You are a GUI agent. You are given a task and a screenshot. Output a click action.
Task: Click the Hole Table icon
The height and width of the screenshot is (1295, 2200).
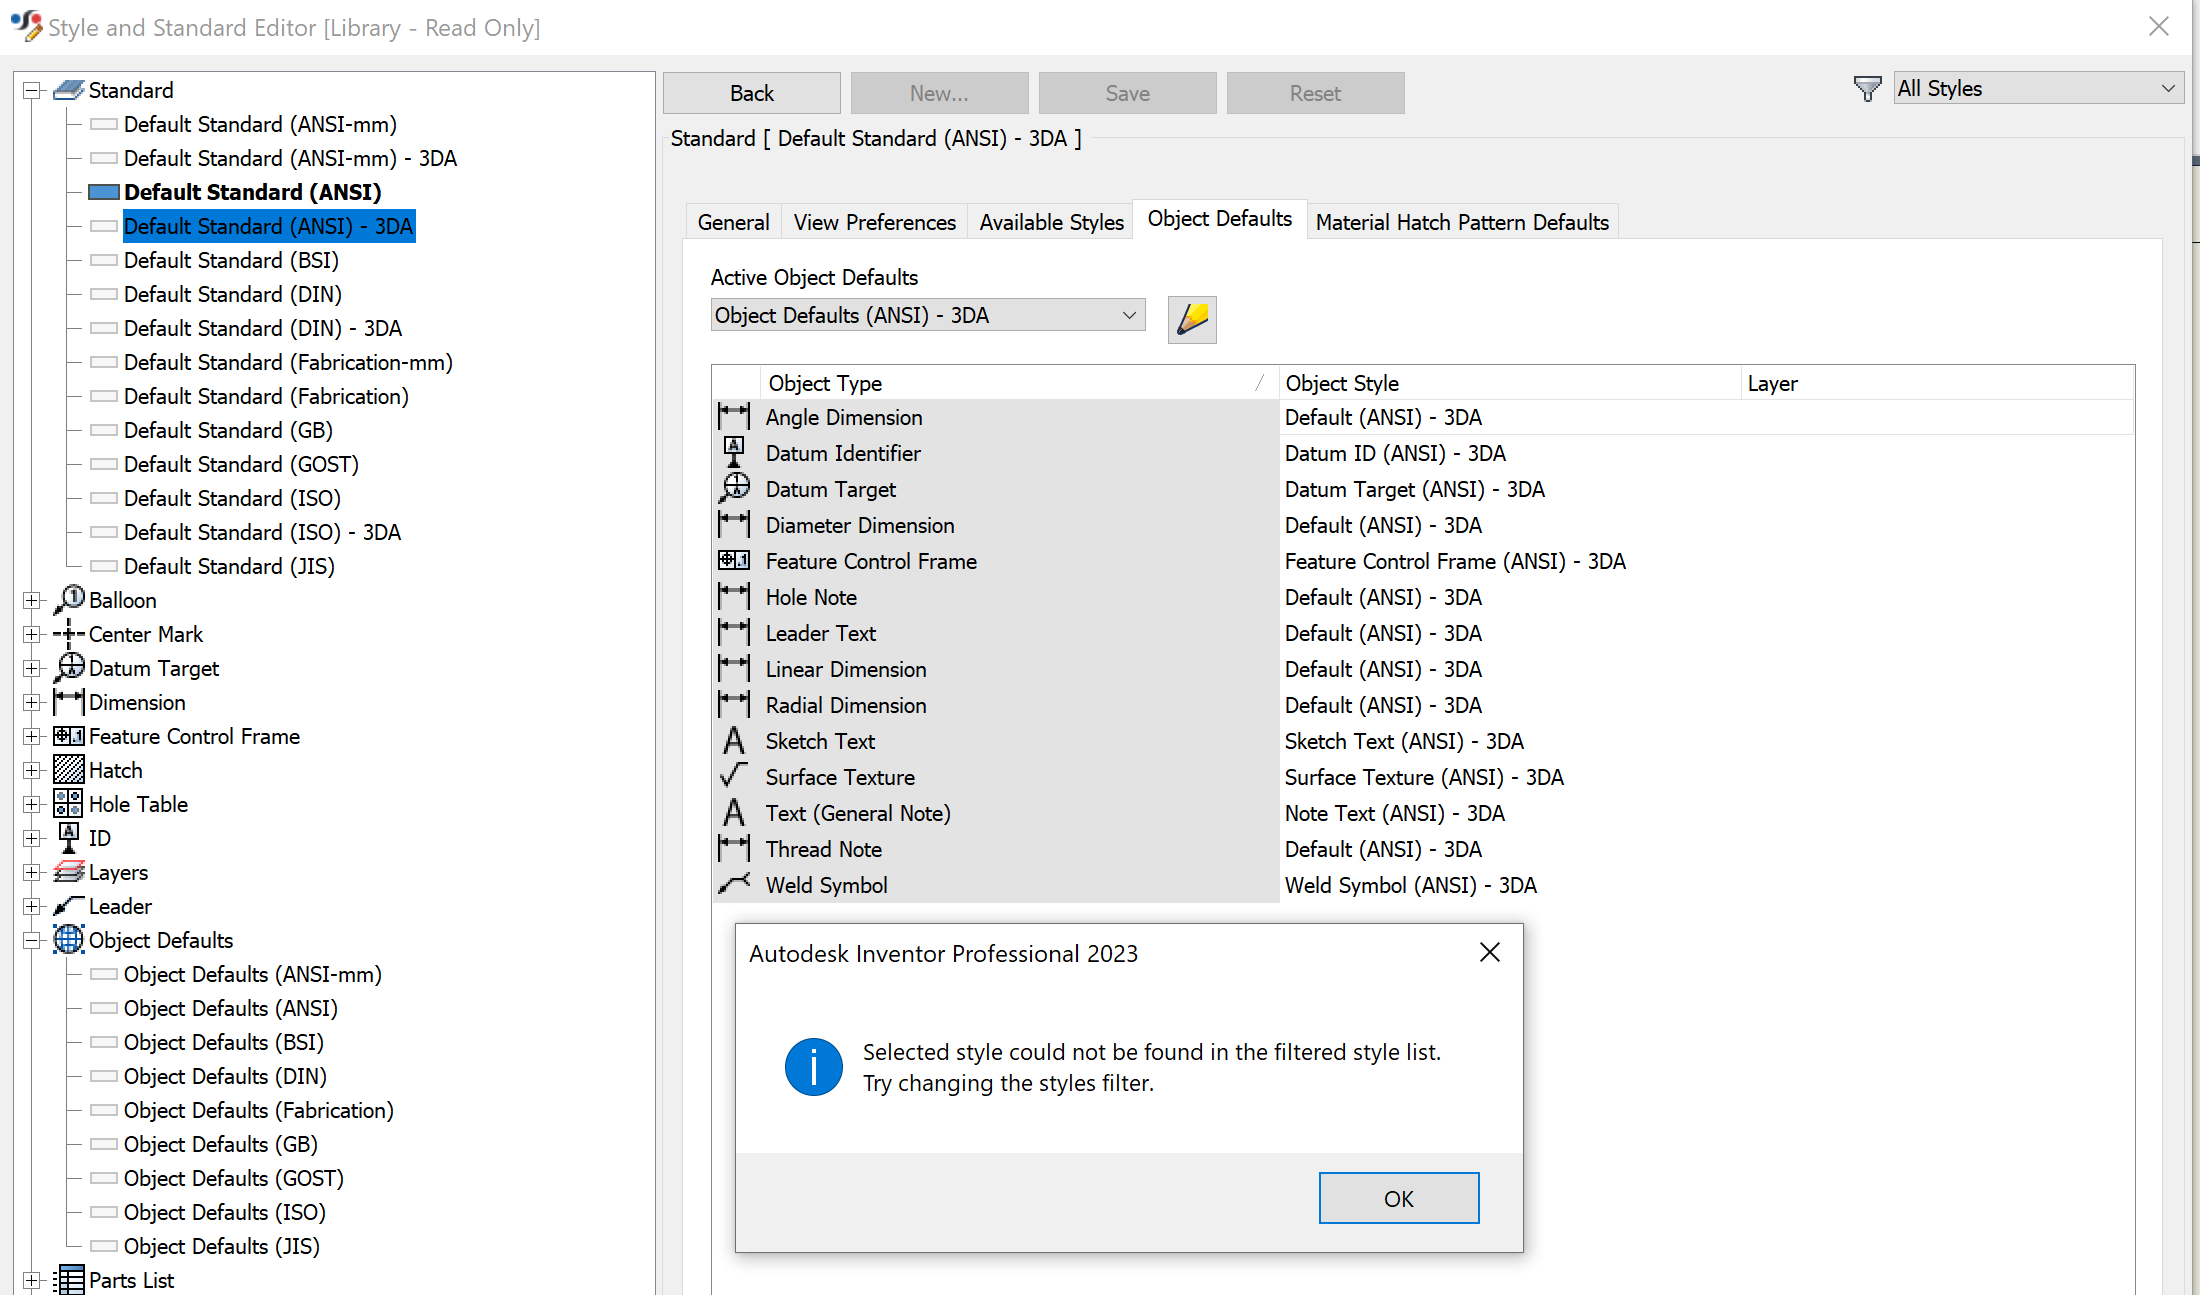click(x=67, y=803)
